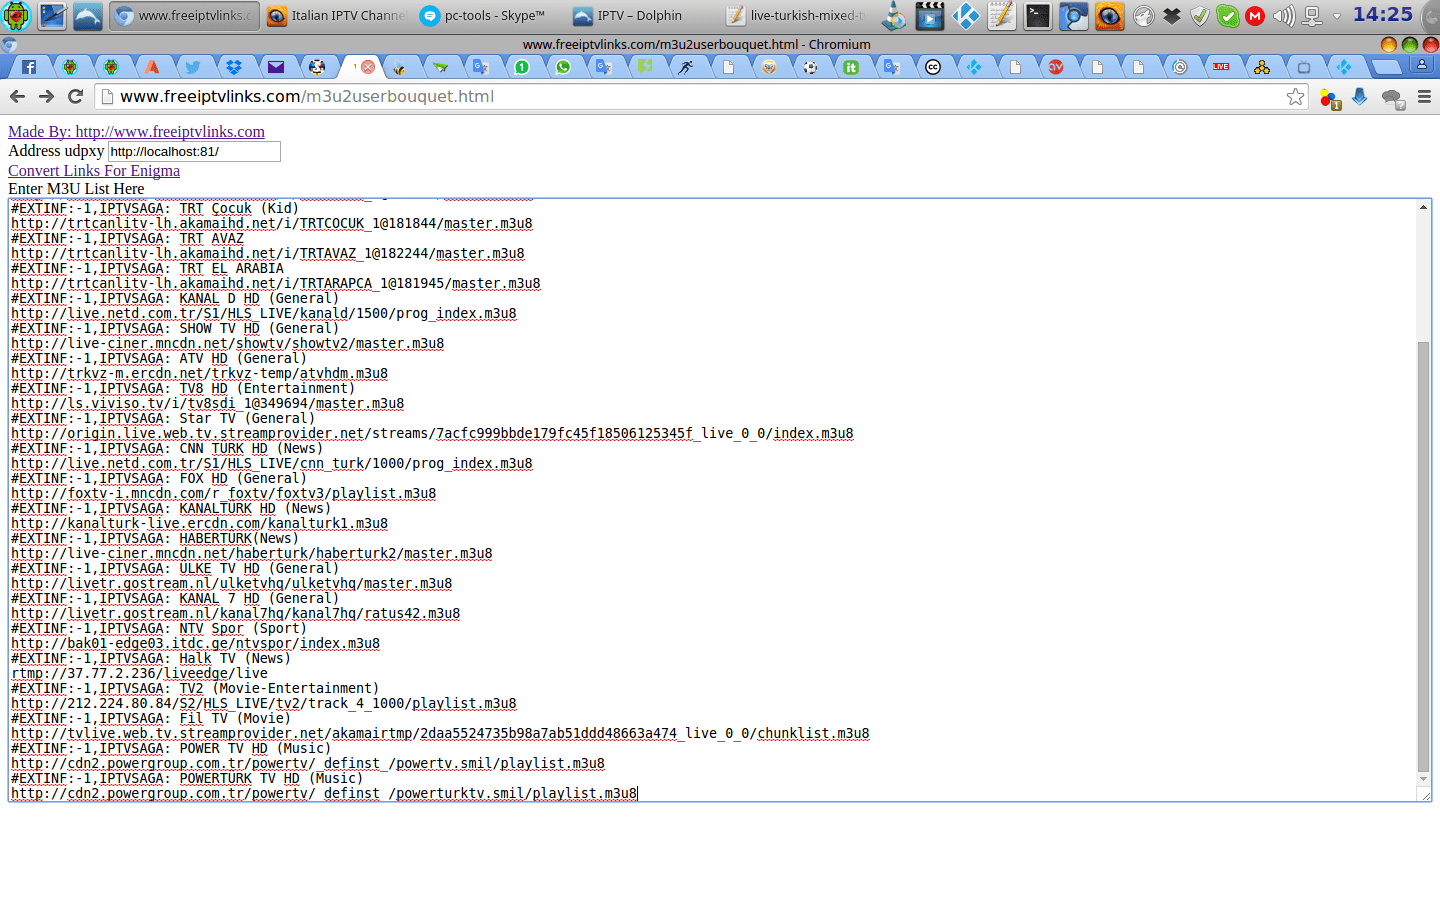Click the panel clock showing 14:25

(x=1382, y=15)
